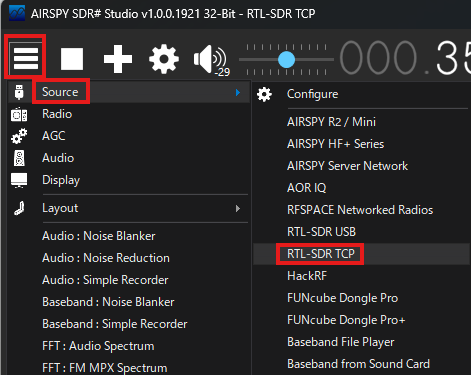This screenshot has height=375, width=471.
Task: Click the plus add-panel icon
Action: click(118, 59)
